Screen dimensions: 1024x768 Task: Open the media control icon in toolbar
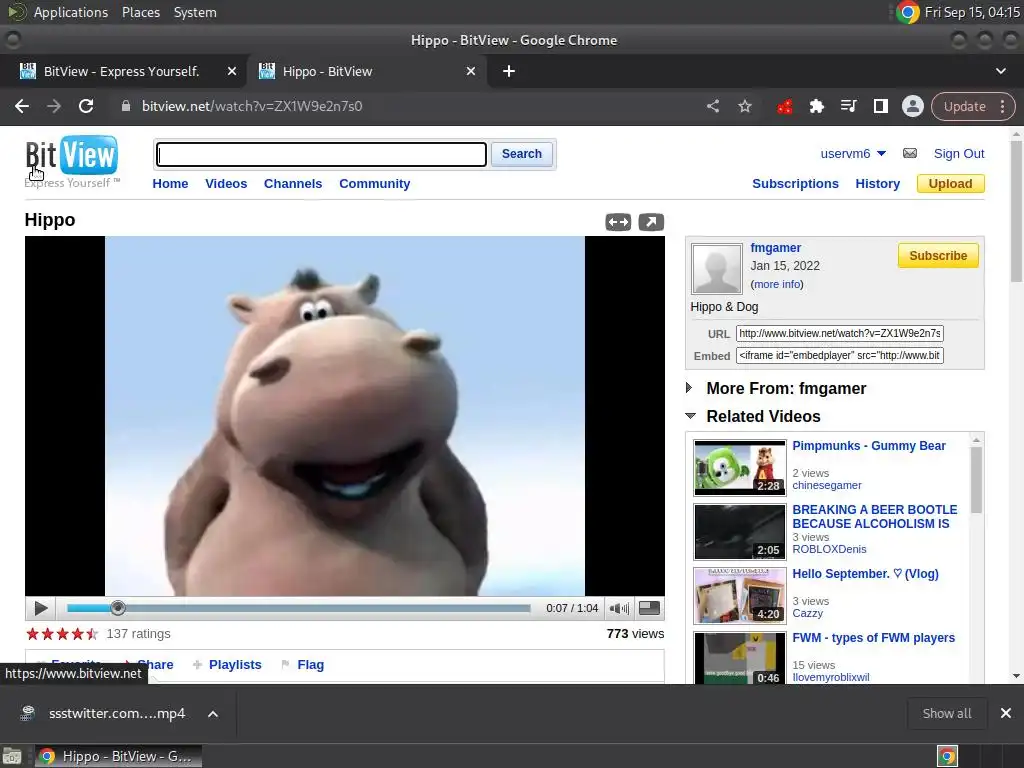click(x=848, y=106)
